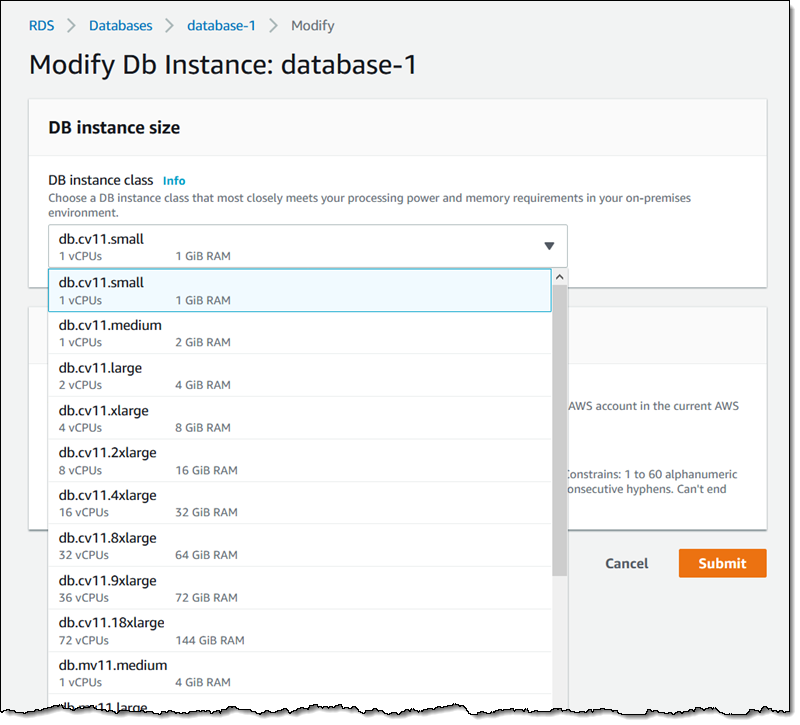The image size is (800, 725).
Task: Open the Info link beside DB instance class
Action: tap(174, 181)
